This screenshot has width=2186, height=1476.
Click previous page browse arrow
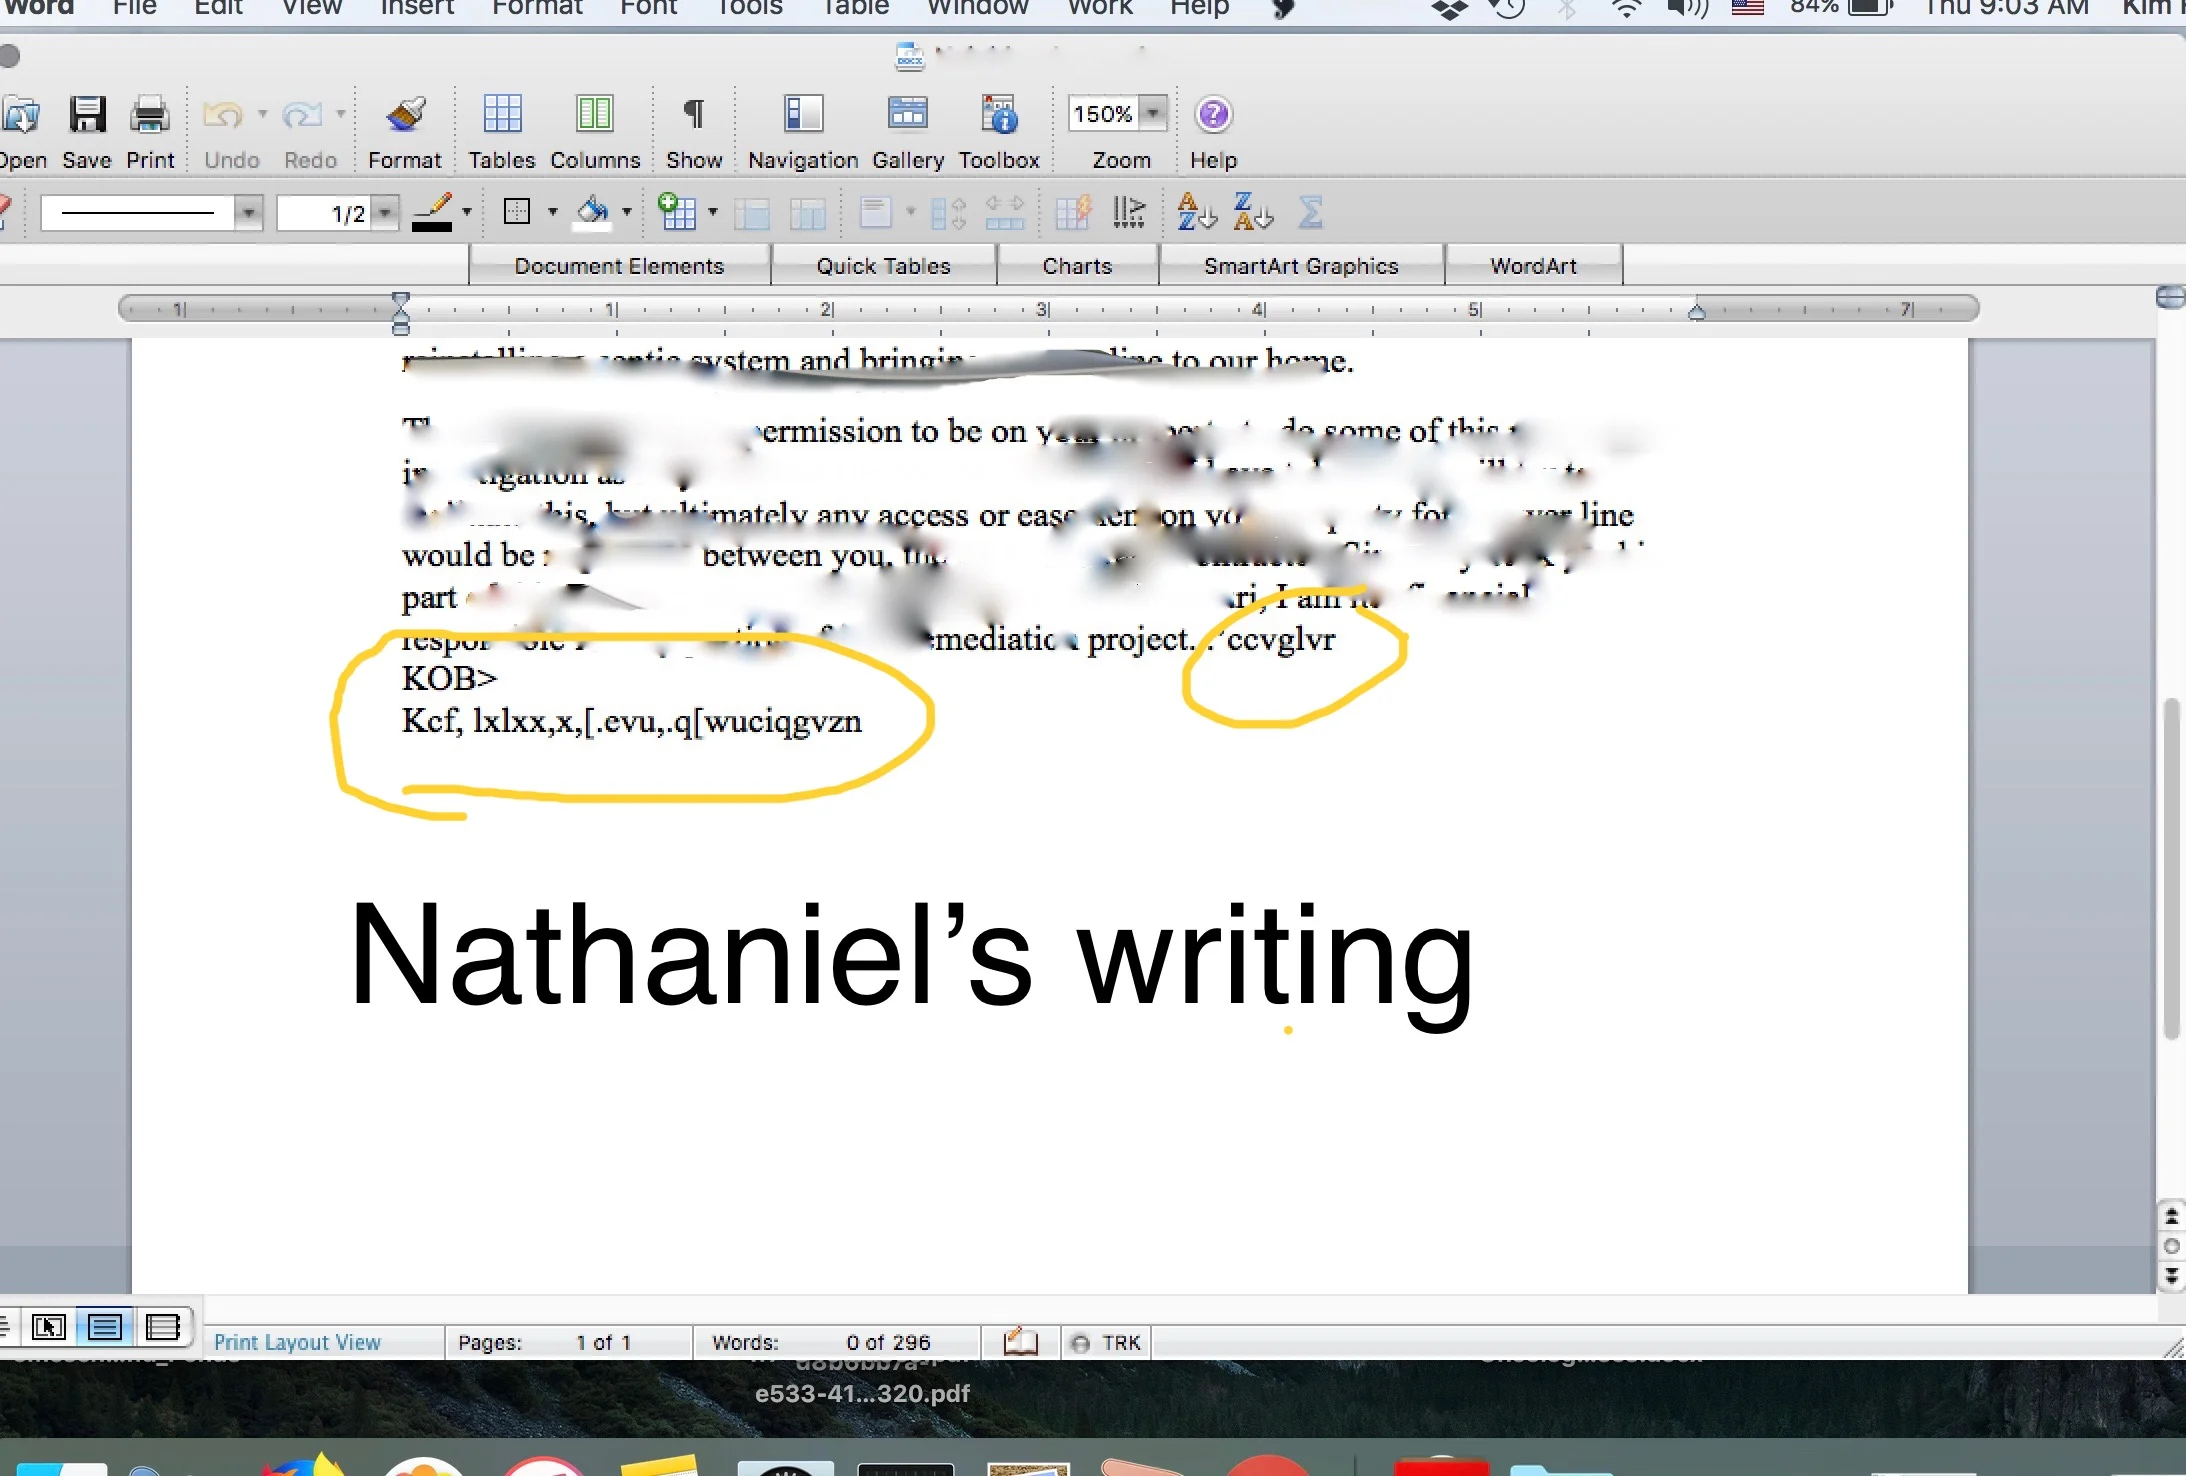(2171, 1217)
